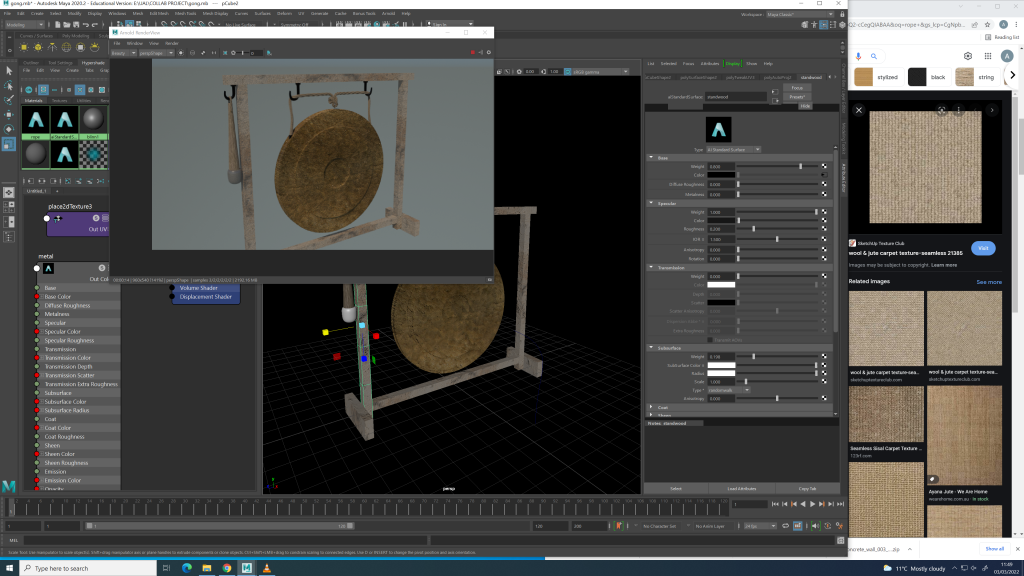The height and width of the screenshot is (576, 1024).
Task: Open Arnold RenderView settings gear icon
Action: 488,52
